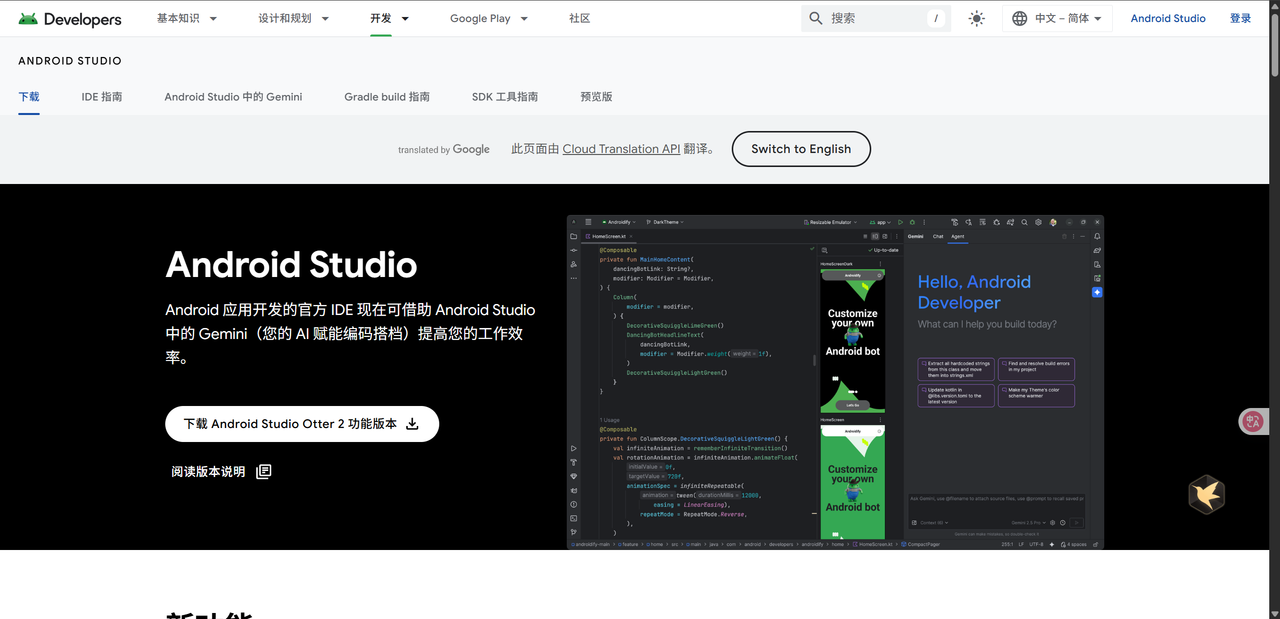Open the DarkTheme dropdown in IDE preview
This screenshot has height=619, width=1280.
[664, 222]
